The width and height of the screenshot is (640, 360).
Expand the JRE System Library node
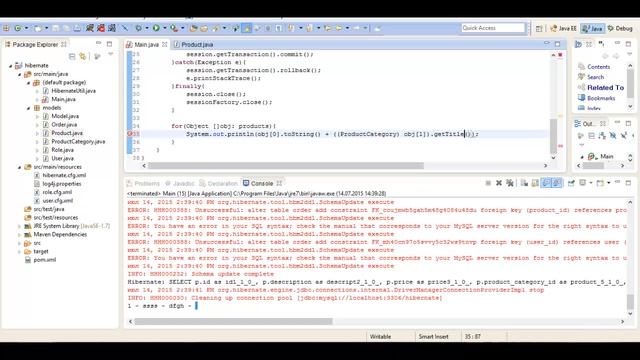(20, 226)
